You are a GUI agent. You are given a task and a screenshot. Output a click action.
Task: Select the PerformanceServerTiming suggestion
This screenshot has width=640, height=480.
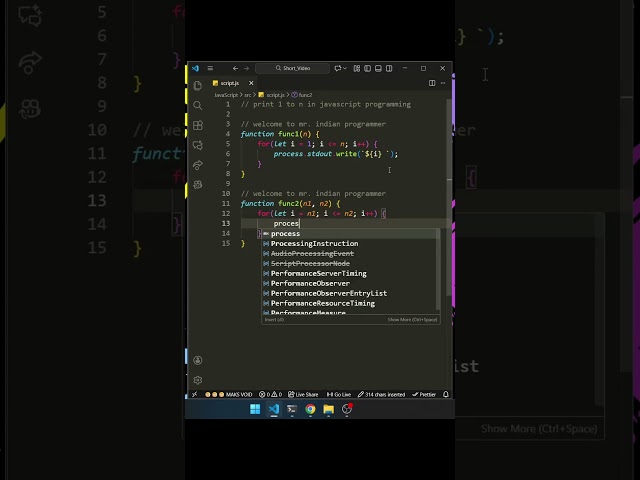[x=349, y=273]
